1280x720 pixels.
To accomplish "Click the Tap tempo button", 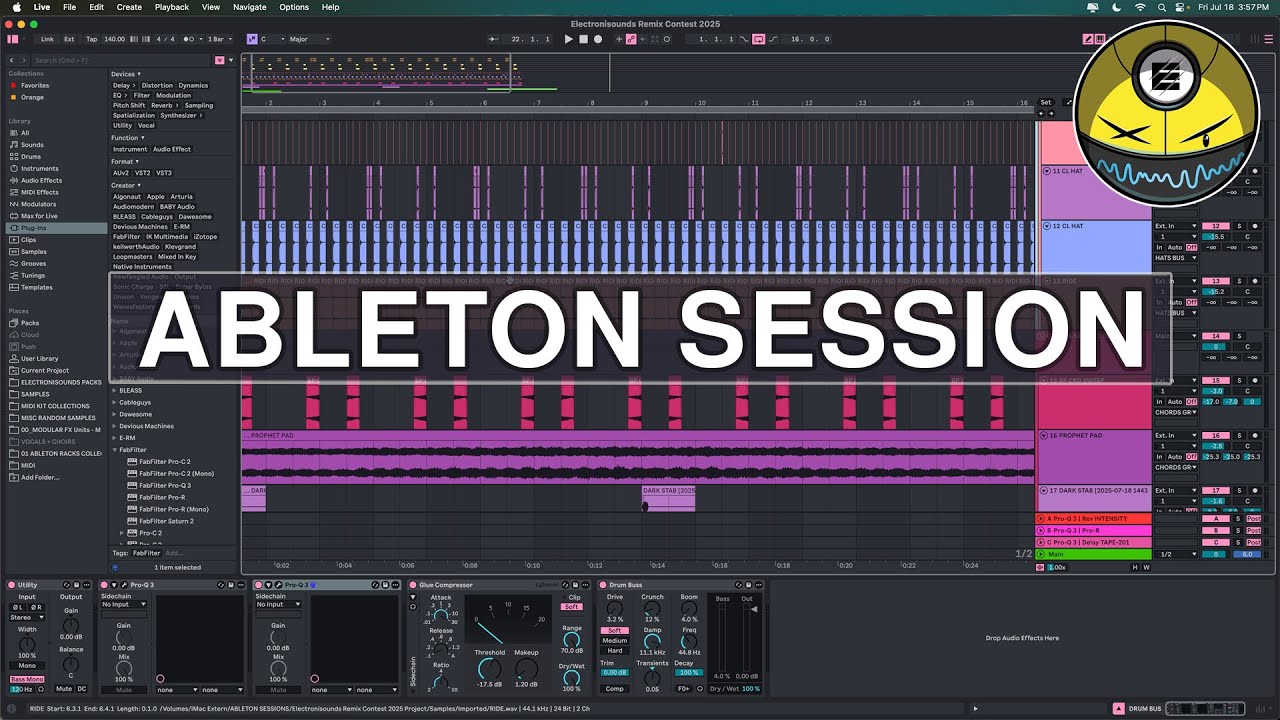I will [x=91, y=39].
